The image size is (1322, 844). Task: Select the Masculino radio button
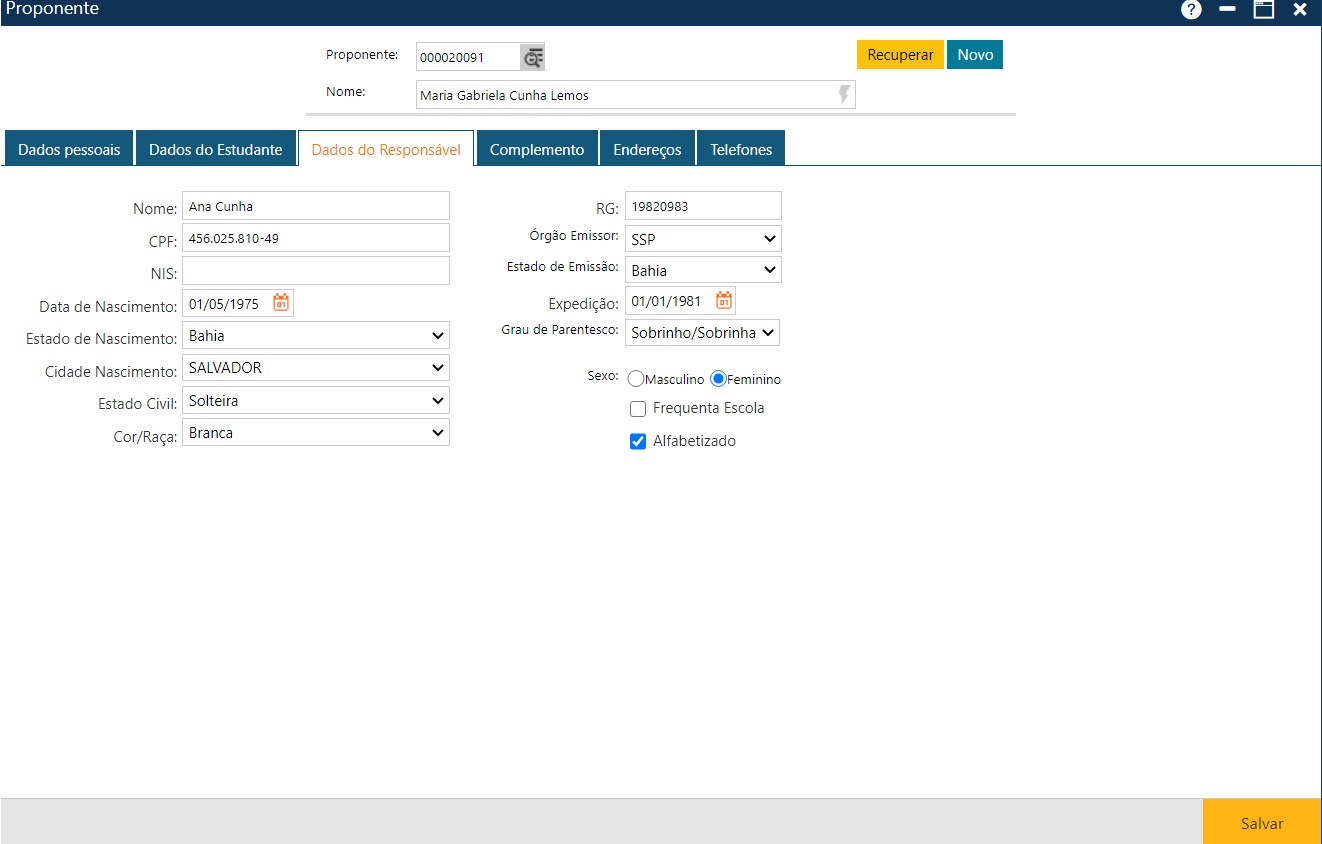point(636,379)
